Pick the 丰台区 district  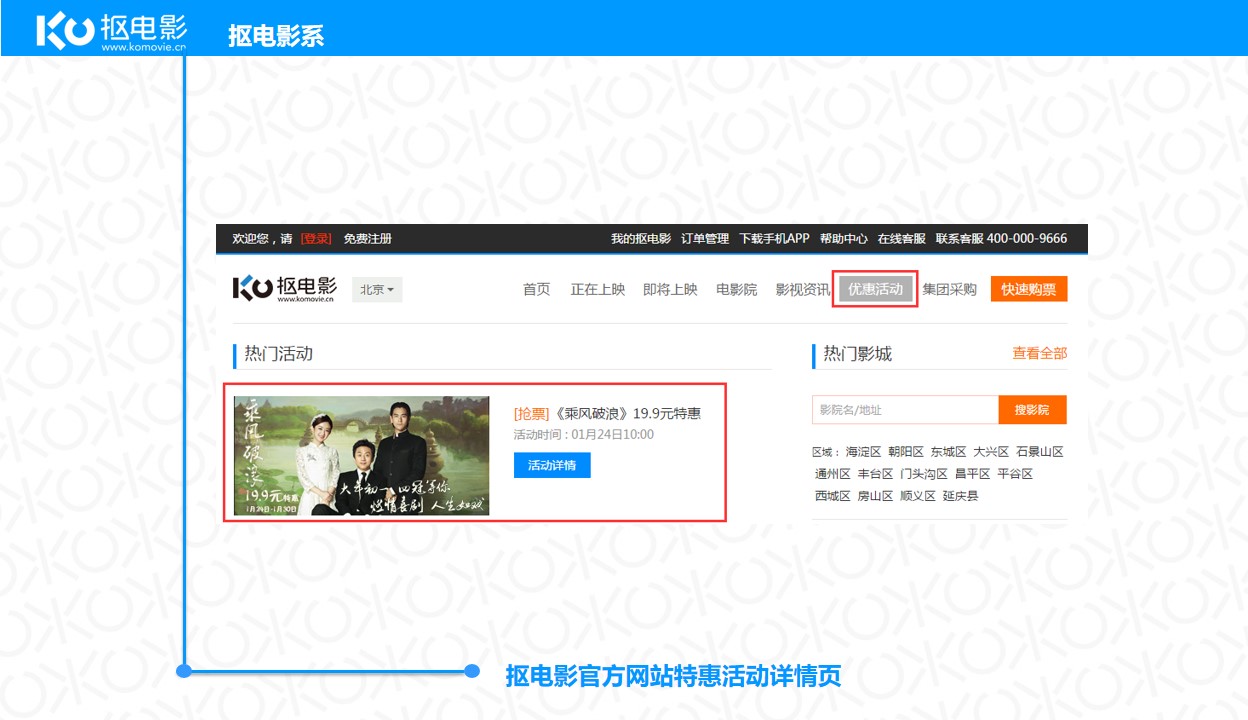point(875,474)
